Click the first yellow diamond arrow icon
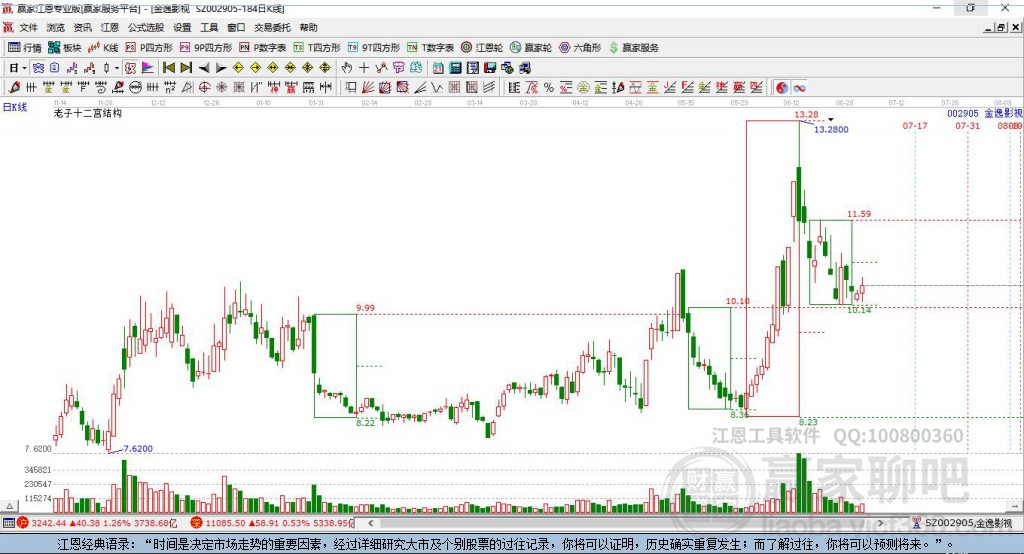Image resolution: width=1024 pixels, height=554 pixels. [238, 68]
